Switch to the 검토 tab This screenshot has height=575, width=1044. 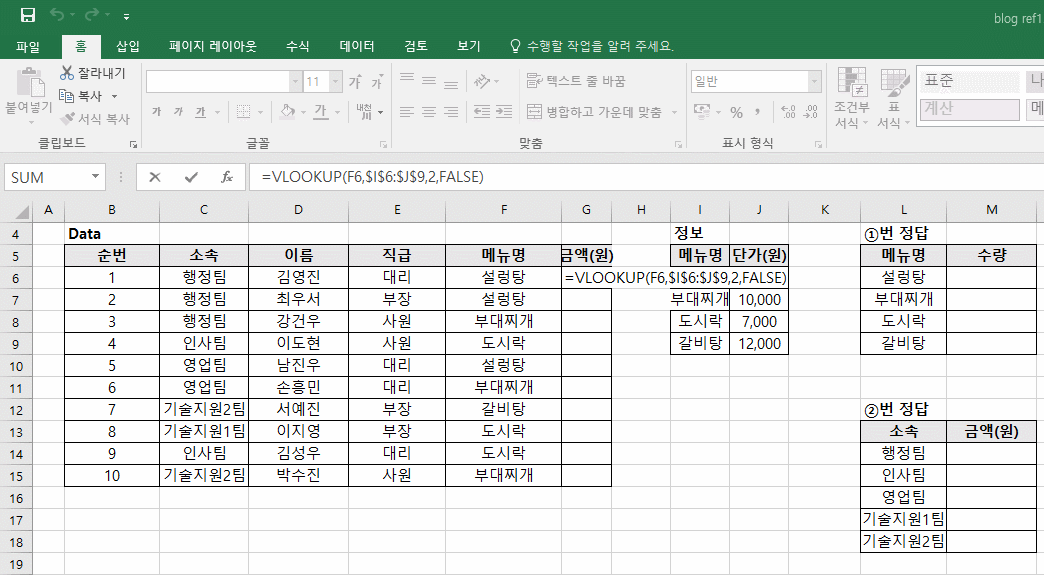coord(415,46)
